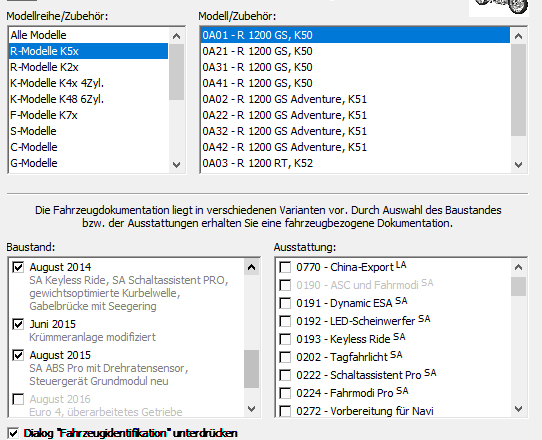Click up arrow of Modell/Zubehör list scrollbar
The height and width of the screenshot is (440, 542).
(x=518, y=36)
